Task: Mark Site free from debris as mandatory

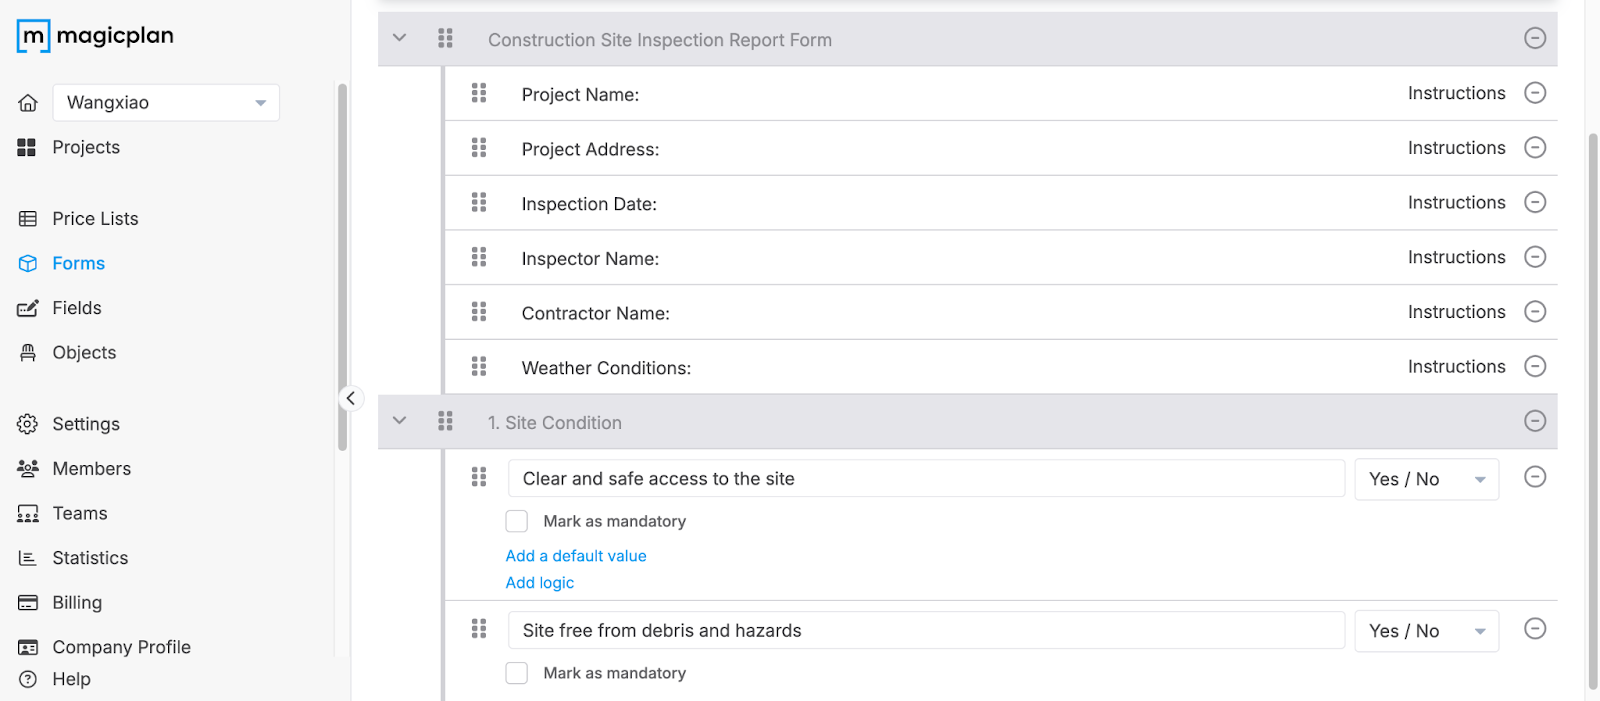Action: tap(517, 673)
